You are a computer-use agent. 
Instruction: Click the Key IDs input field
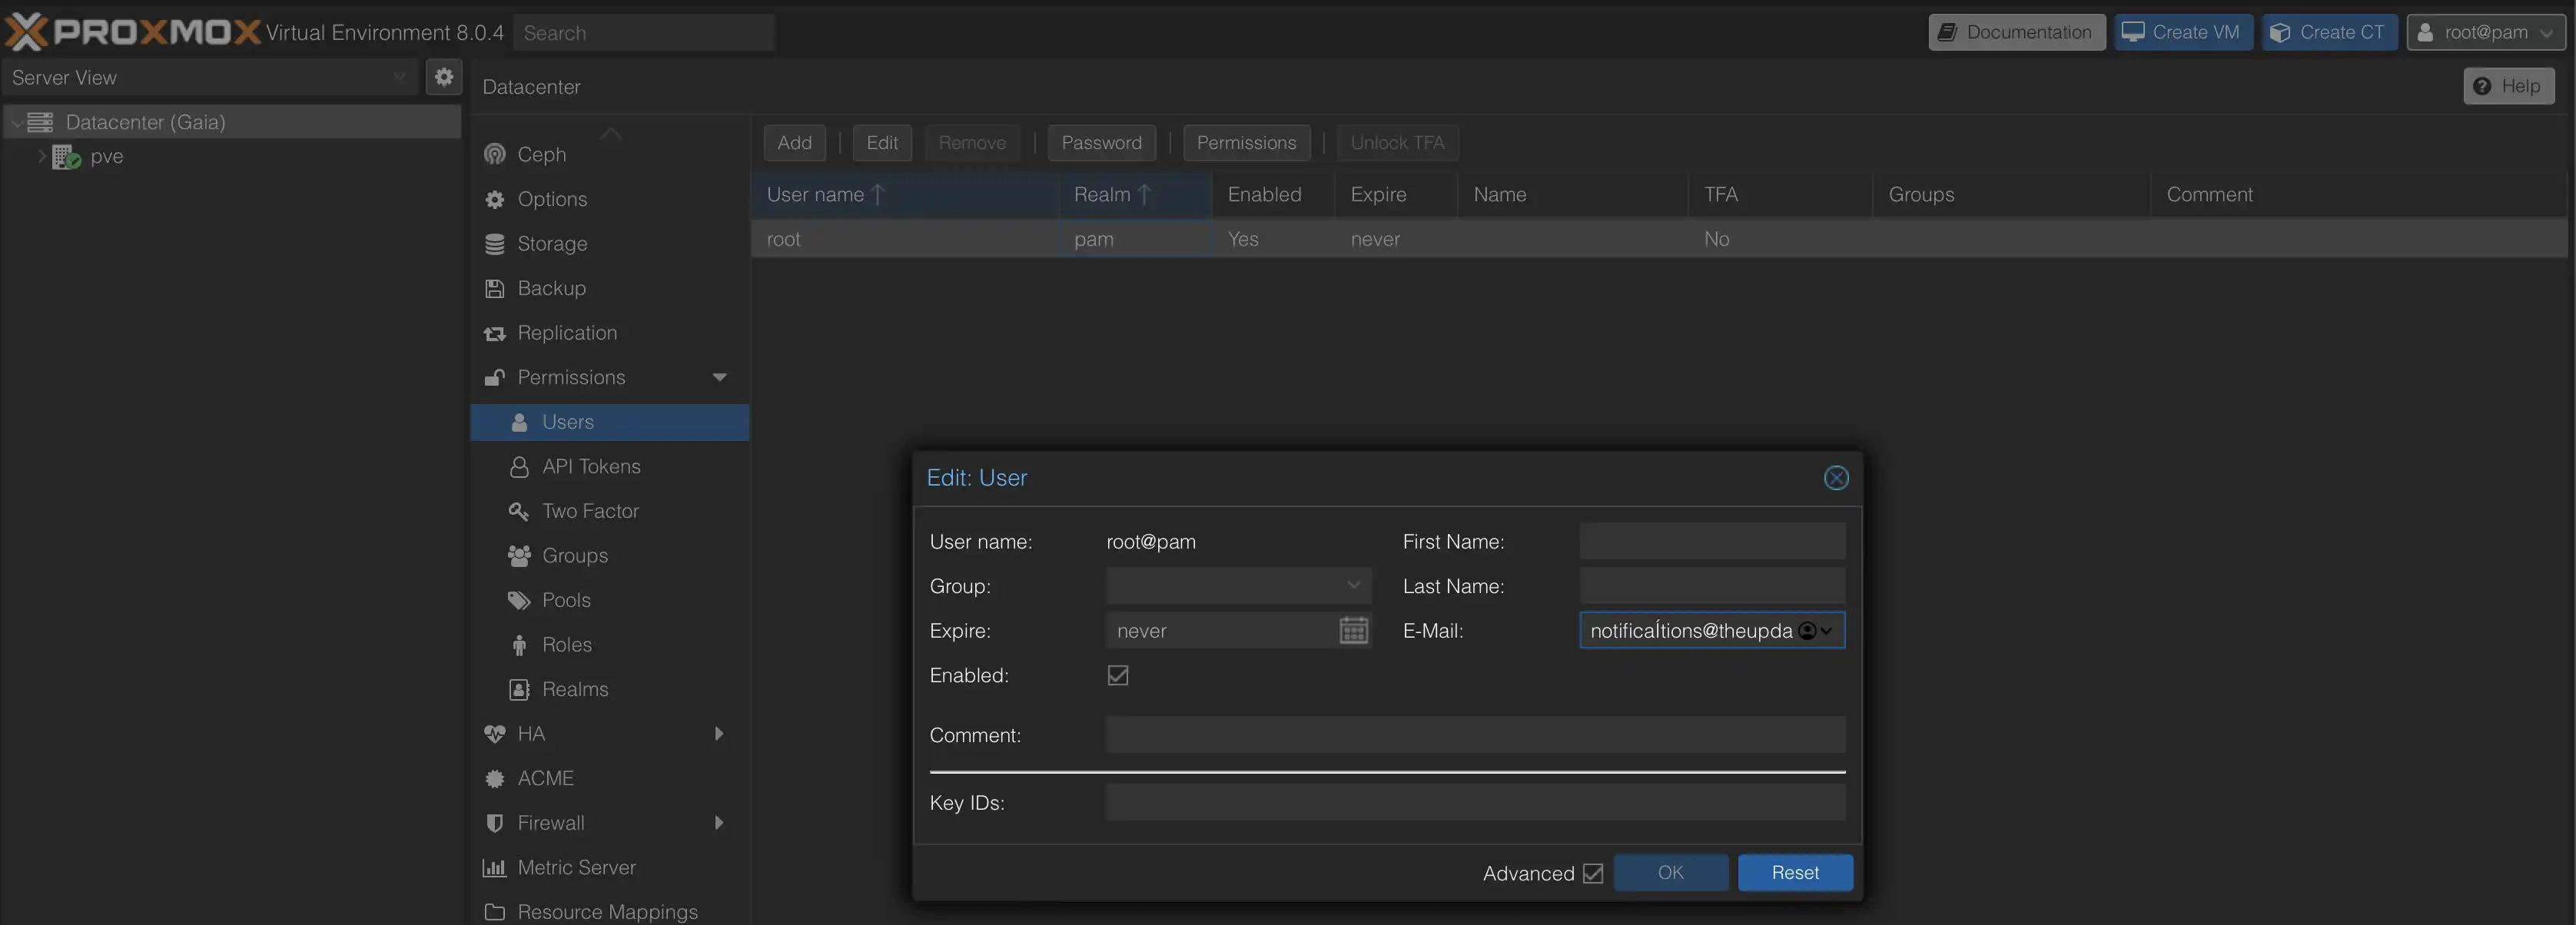tap(1475, 803)
